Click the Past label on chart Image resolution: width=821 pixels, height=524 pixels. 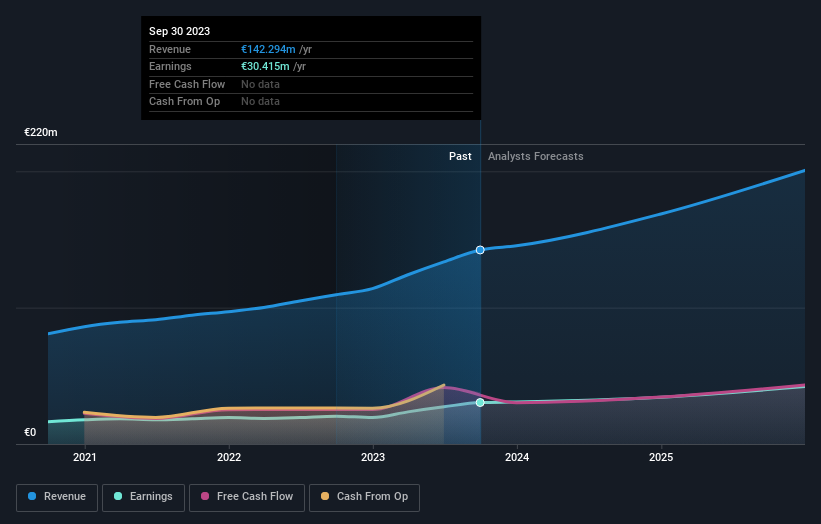(460, 156)
